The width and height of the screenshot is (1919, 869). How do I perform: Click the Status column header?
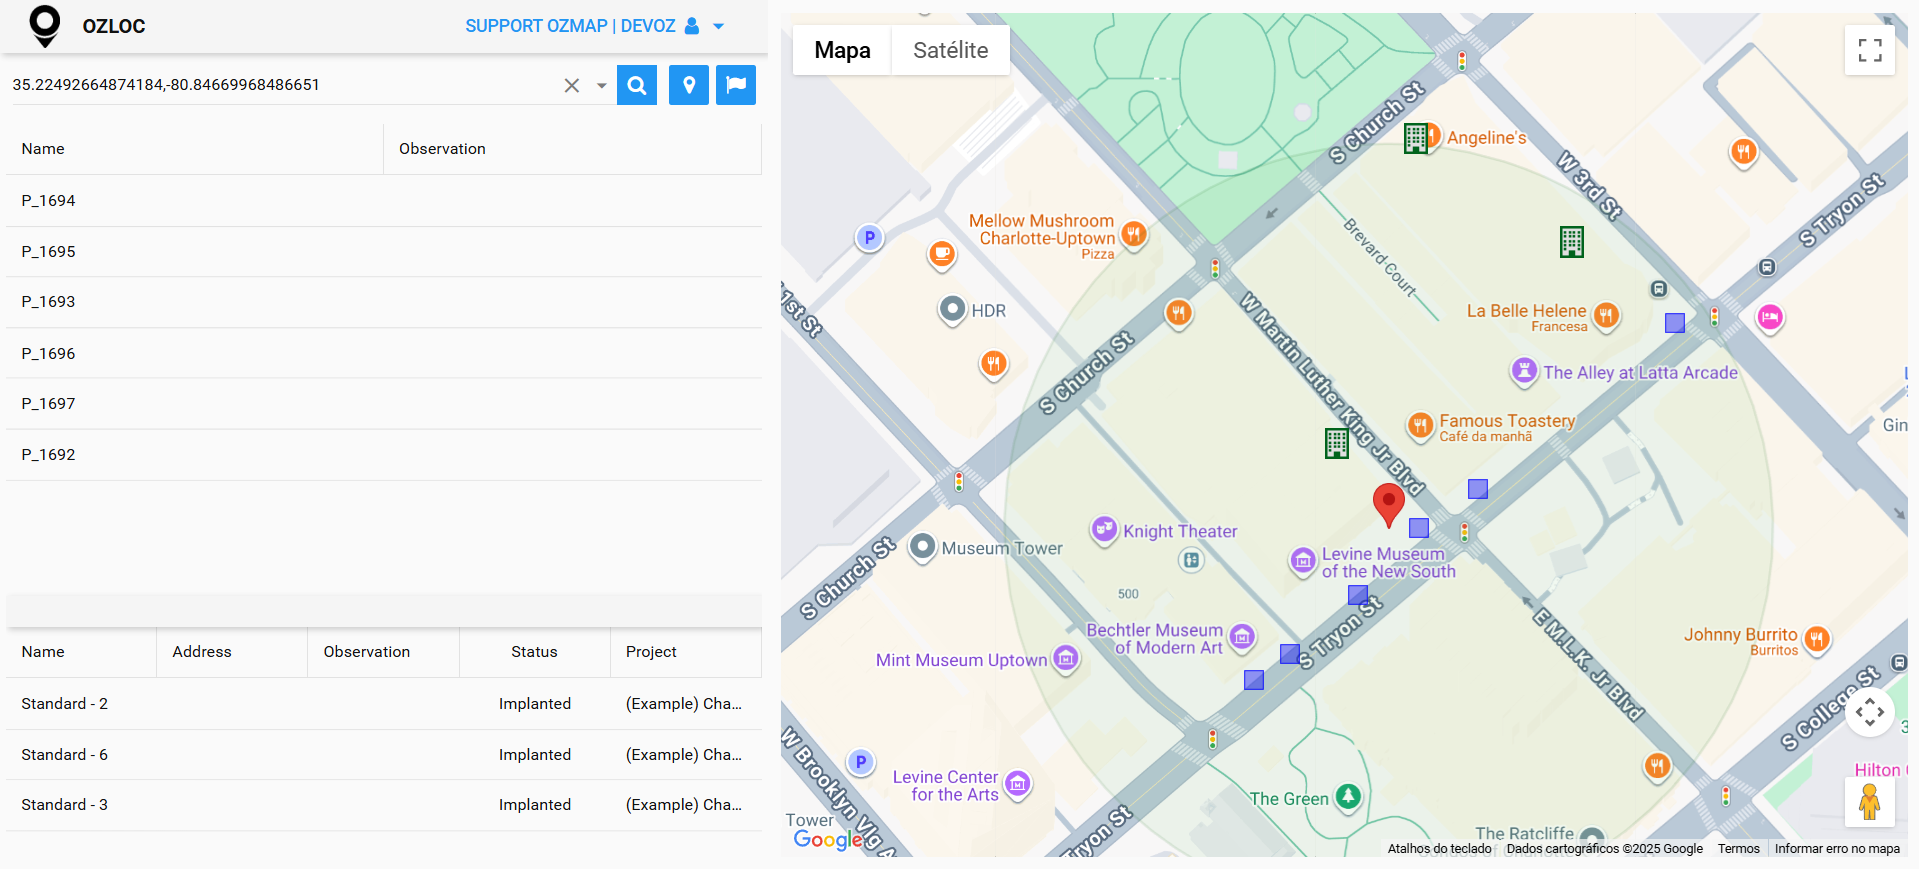[x=534, y=652]
